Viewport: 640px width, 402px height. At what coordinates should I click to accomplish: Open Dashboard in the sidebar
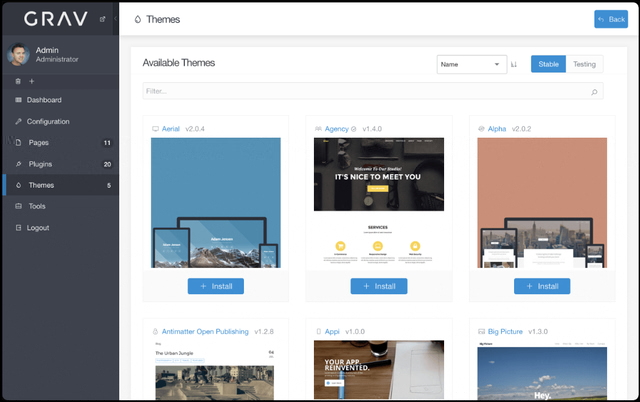point(60,100)
